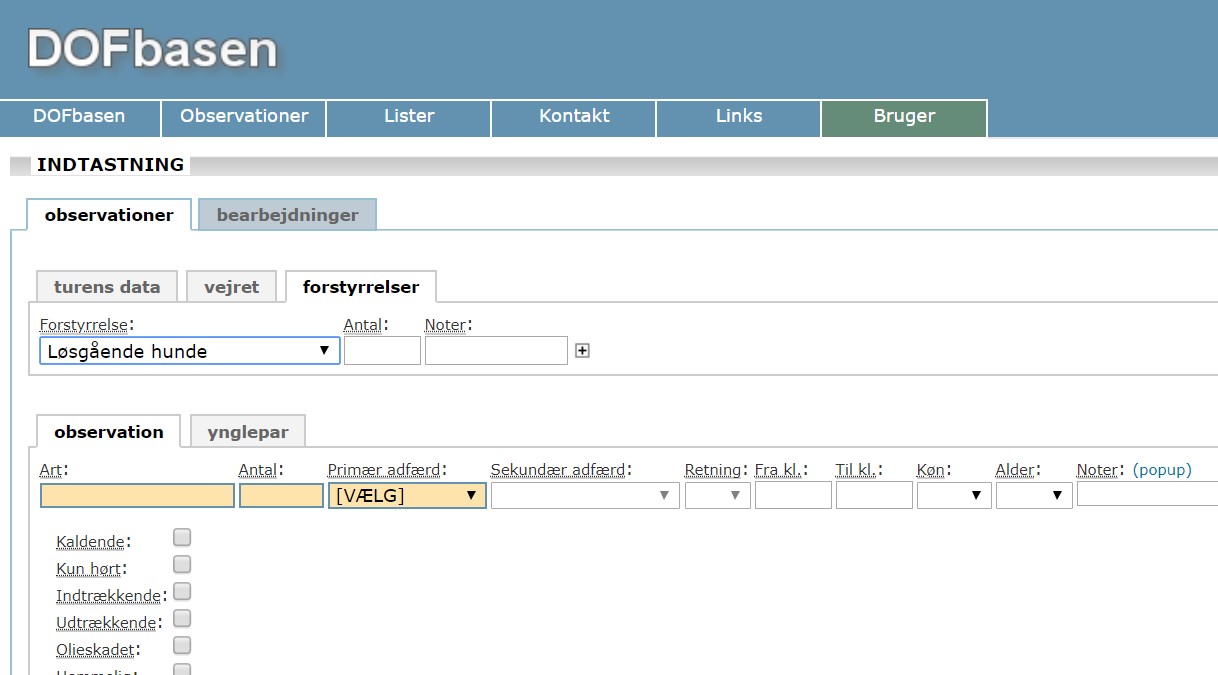Screen dimensions: 1218x675
Task: Click the Olieskadet label
Action: click(95, 650)
